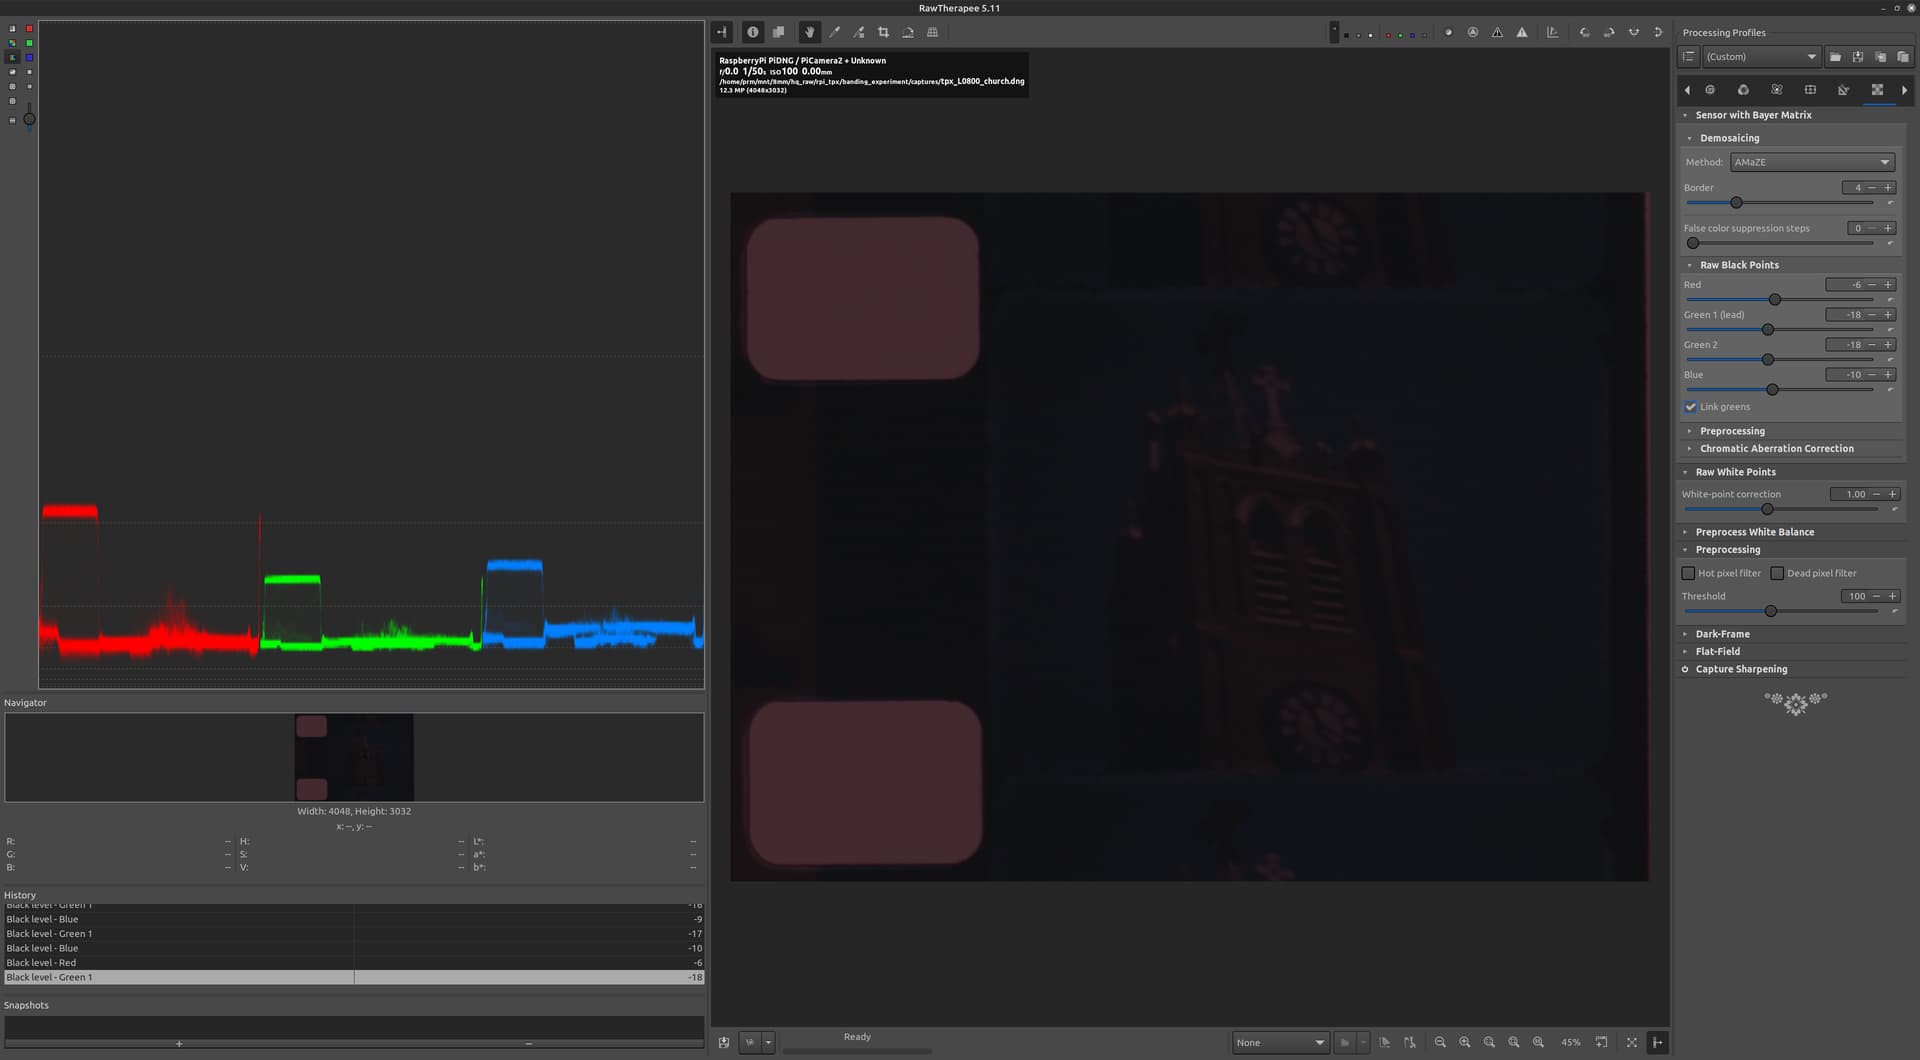Open the Processing Profiles (Custom) dropdown
The height and width of the screenshot is (1060, 1920).
tap(1761, 57)
